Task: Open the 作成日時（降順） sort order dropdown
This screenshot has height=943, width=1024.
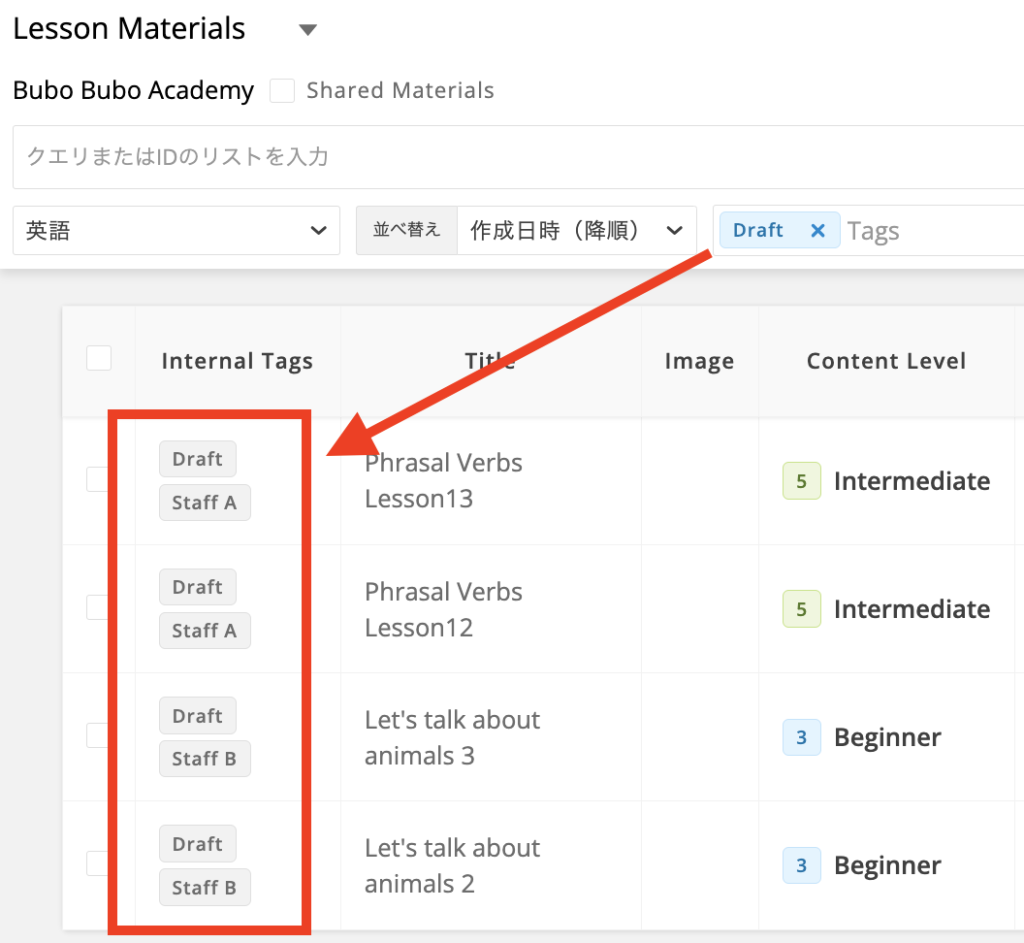Action: [x=576, y=231]
